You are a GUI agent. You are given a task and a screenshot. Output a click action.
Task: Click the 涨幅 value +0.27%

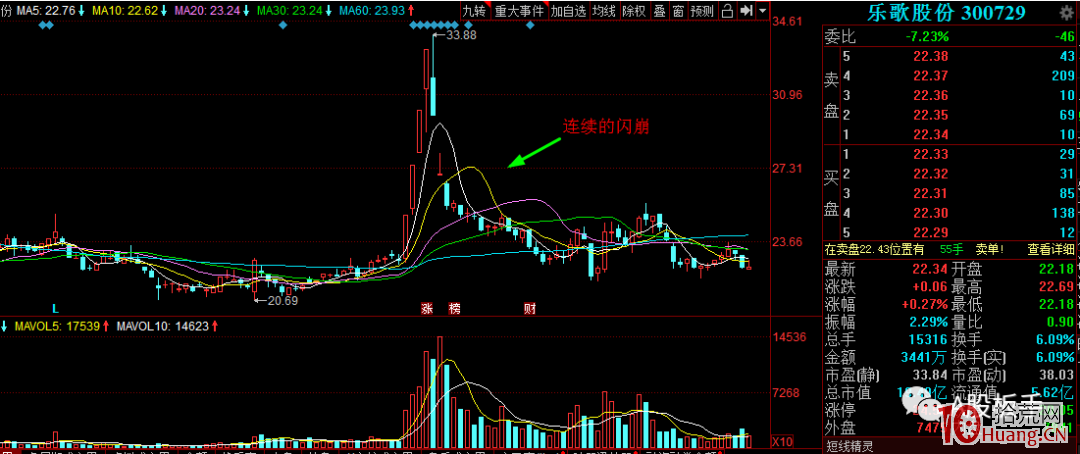(926, 305)
